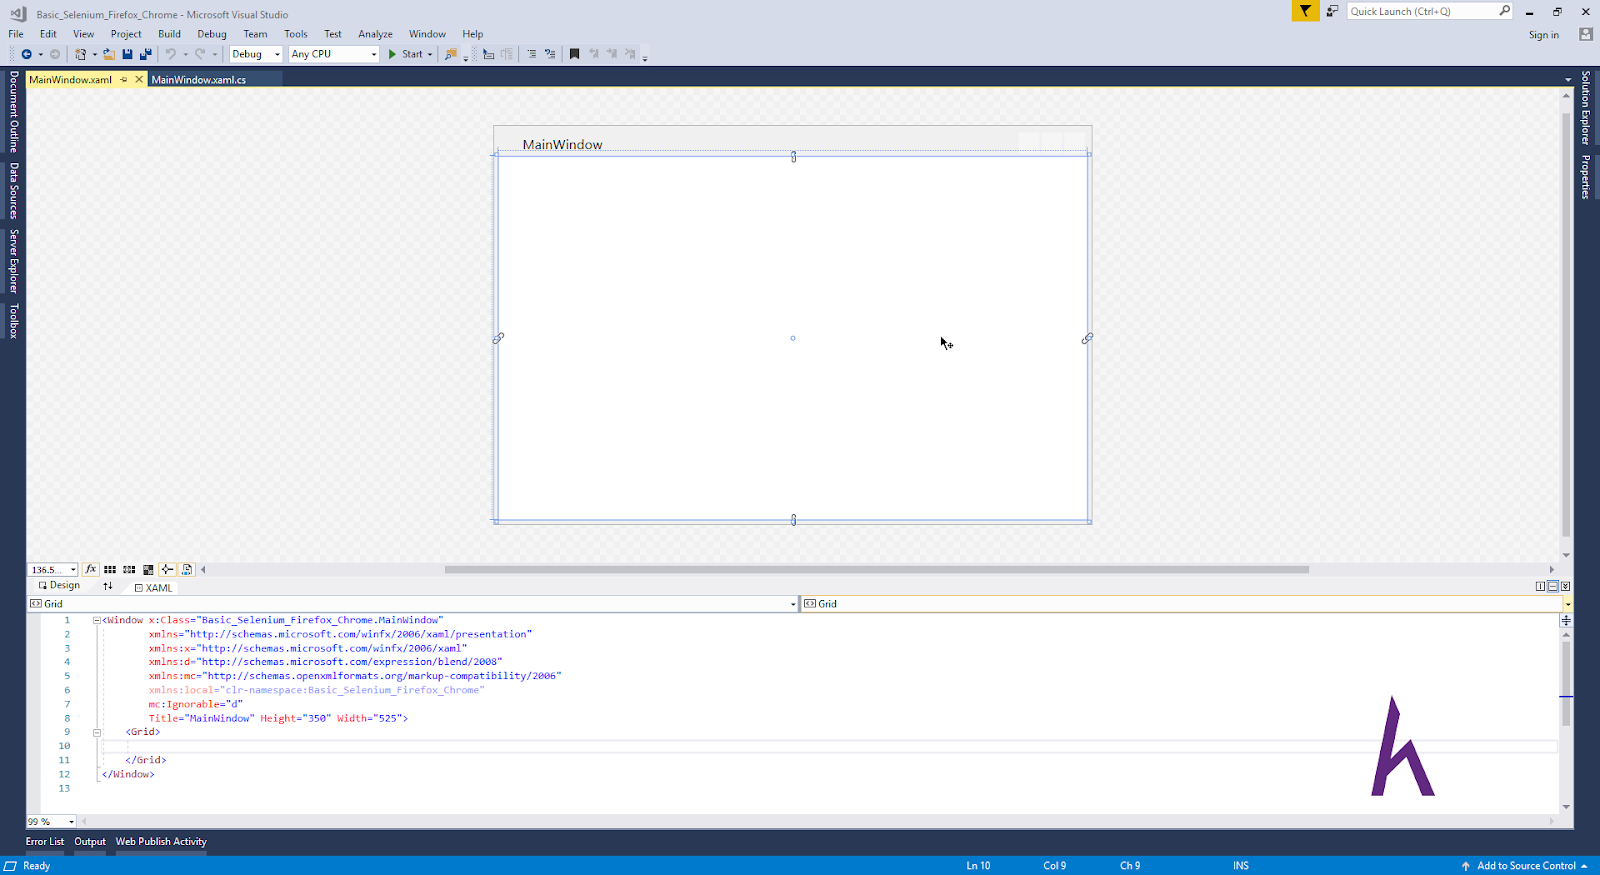Viewport: 1600px width, 875px height.
Task: Toggle the effects fx button in designer
Action: 91,569
